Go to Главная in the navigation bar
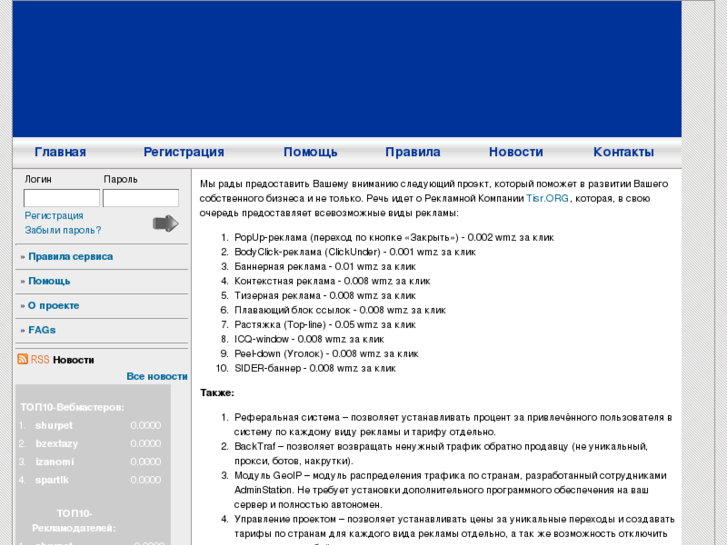This screenshot has height=545, width=727. tap(60, 152)
